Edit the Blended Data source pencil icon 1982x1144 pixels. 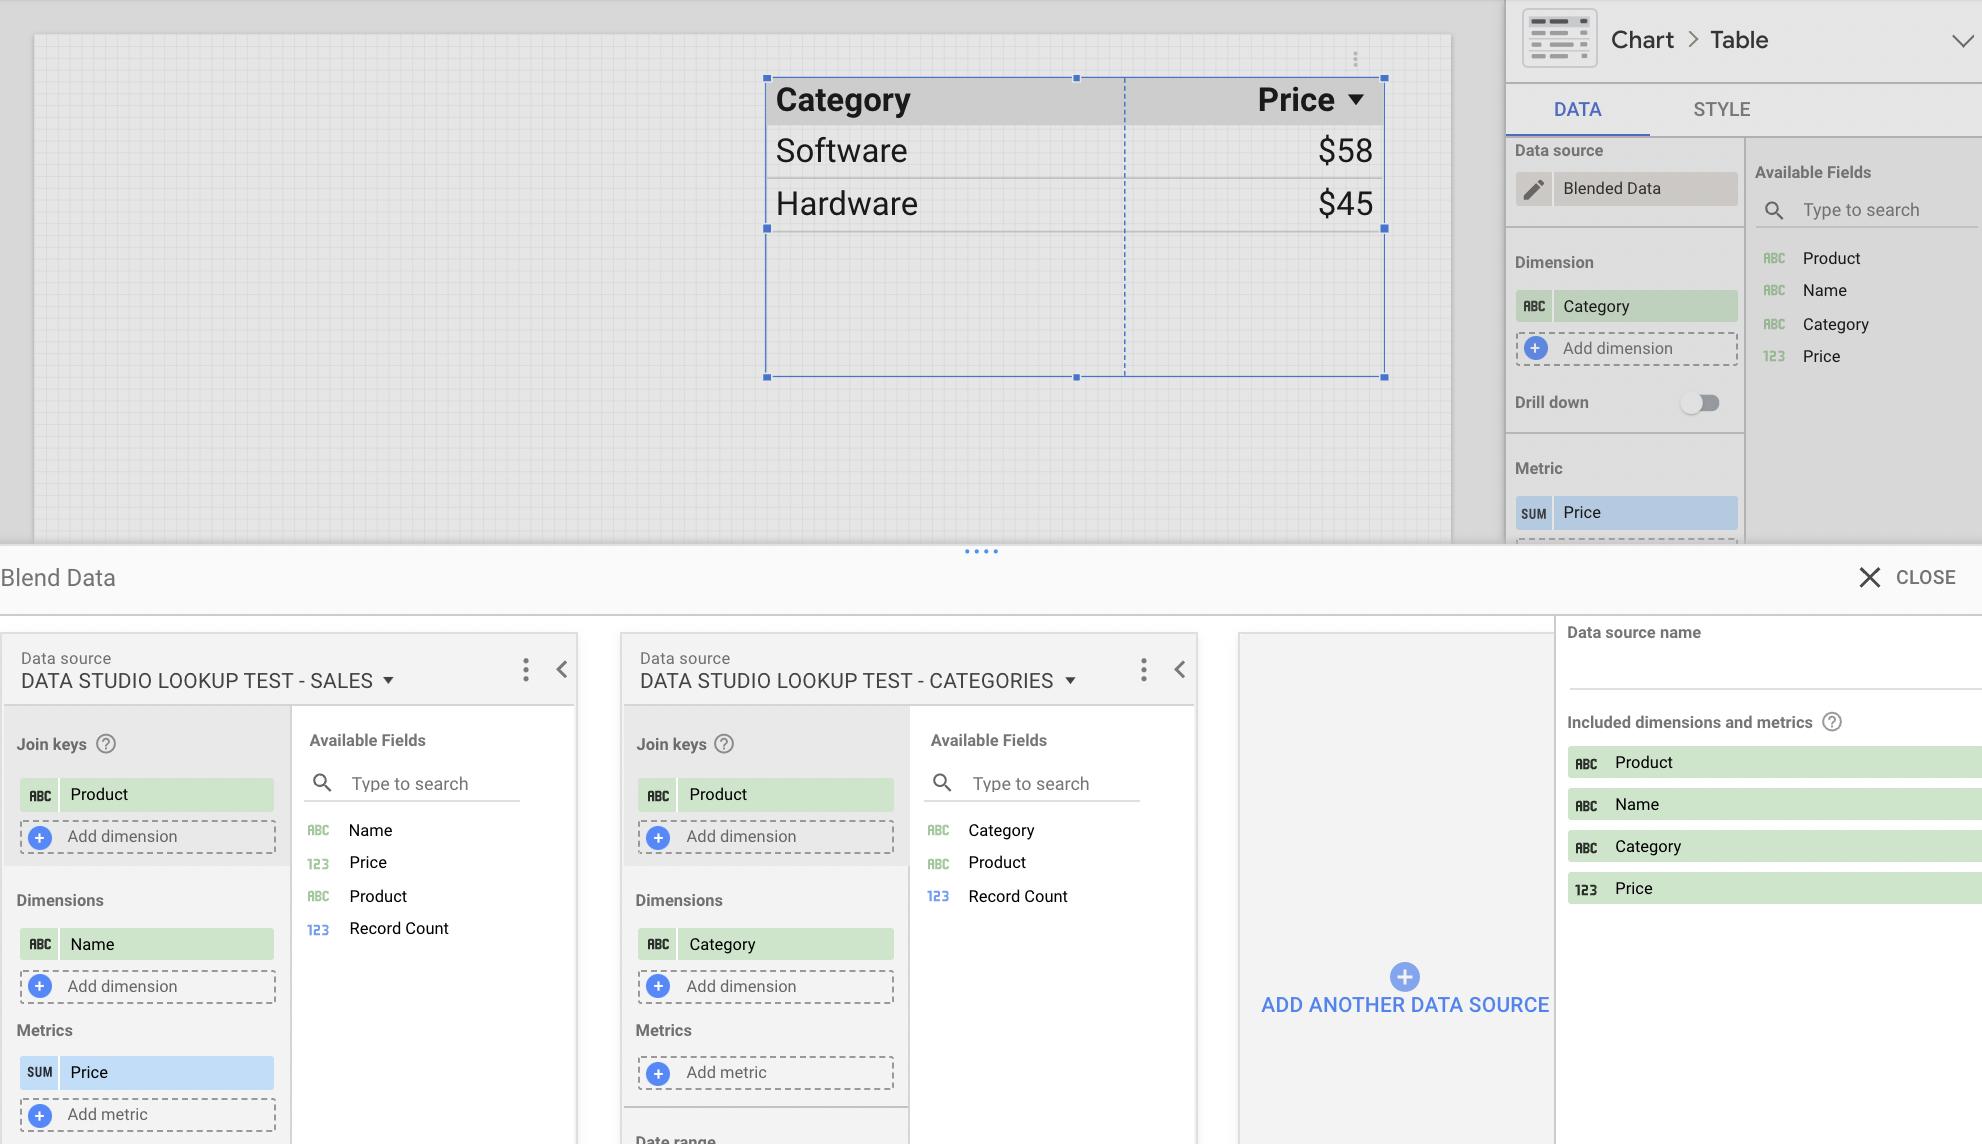1534,189
